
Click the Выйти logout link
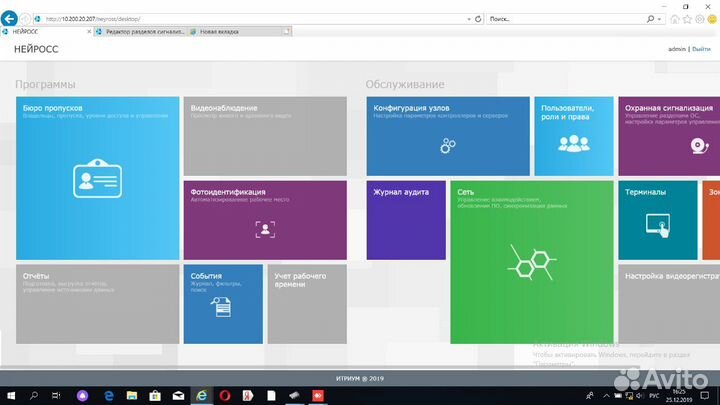701,49
